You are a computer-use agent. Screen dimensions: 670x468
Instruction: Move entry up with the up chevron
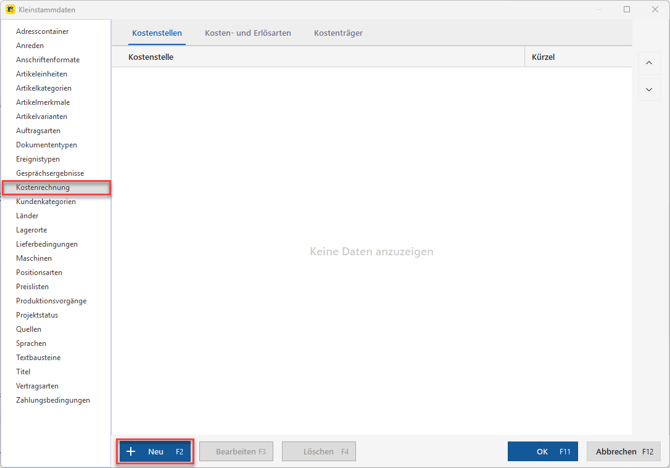pos(649,63)
